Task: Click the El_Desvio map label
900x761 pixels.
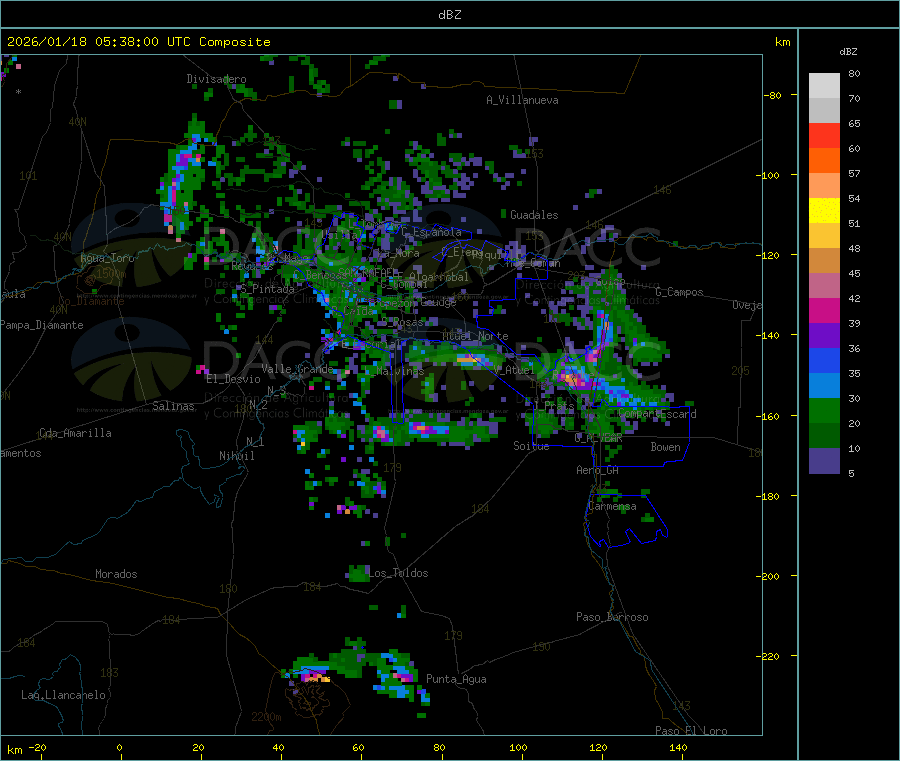Action: [233, 379]
